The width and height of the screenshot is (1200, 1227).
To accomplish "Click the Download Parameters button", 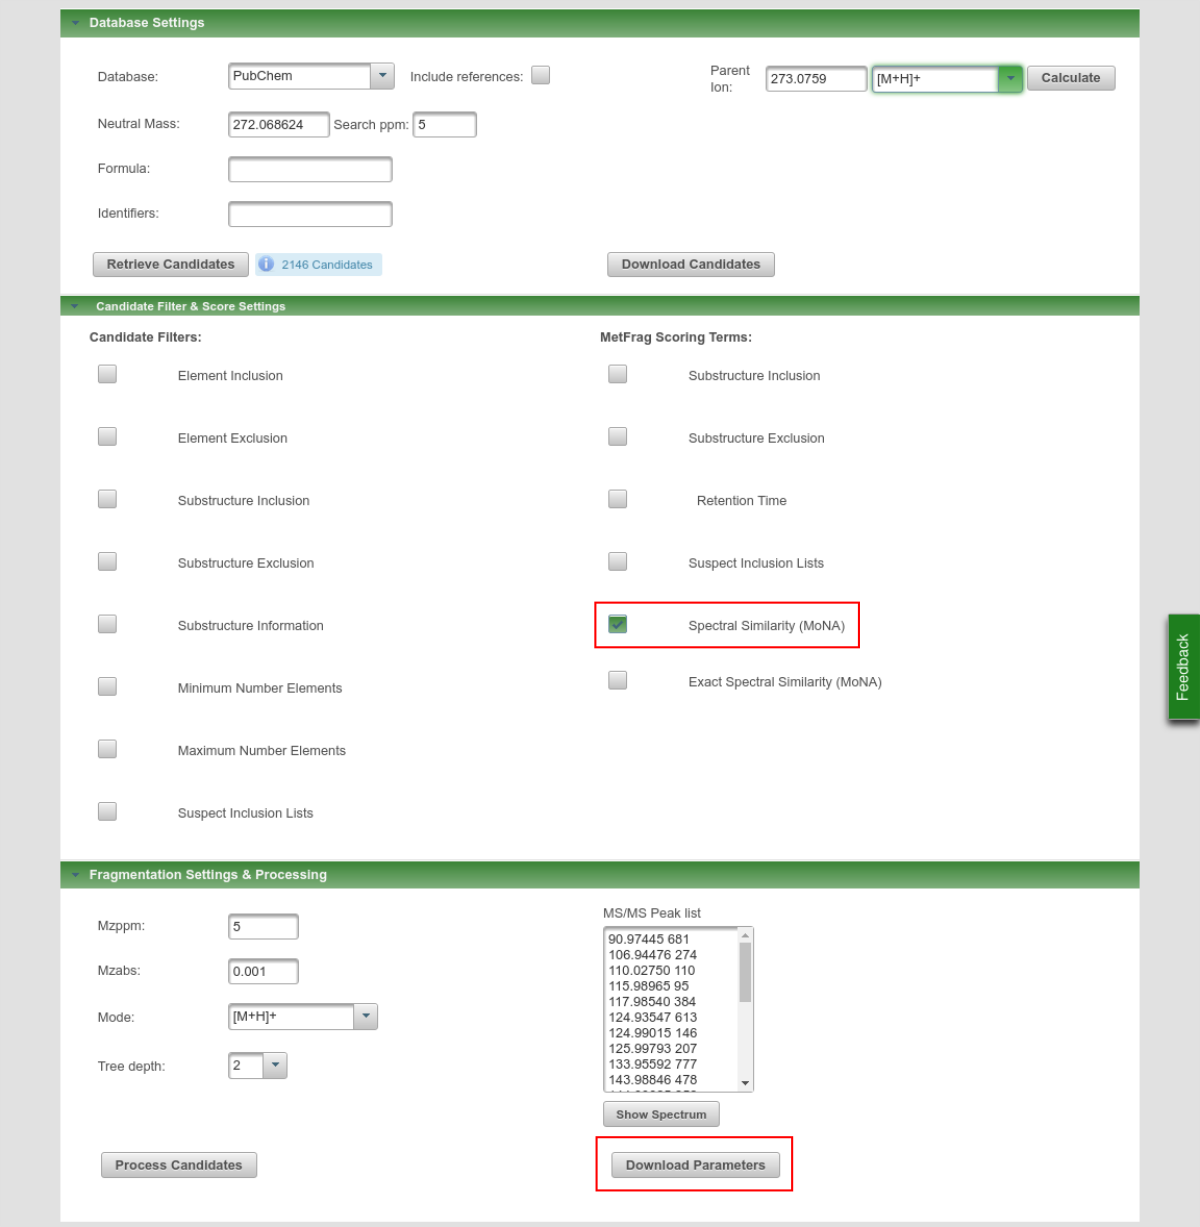I will 695,1165.
